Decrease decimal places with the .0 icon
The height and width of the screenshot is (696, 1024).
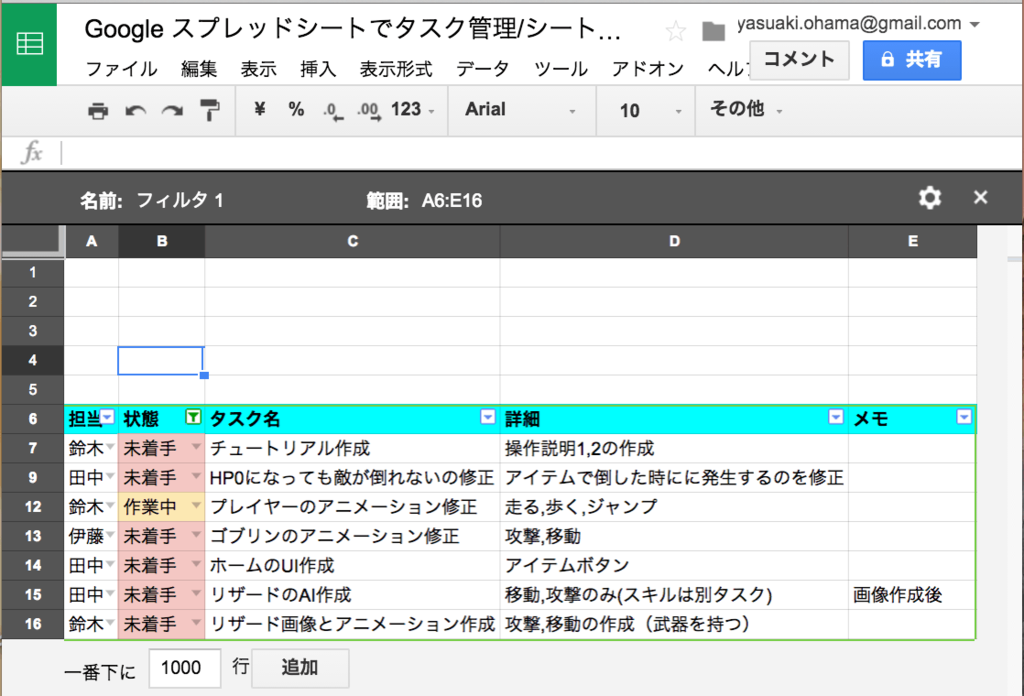(x=331, y=110)
